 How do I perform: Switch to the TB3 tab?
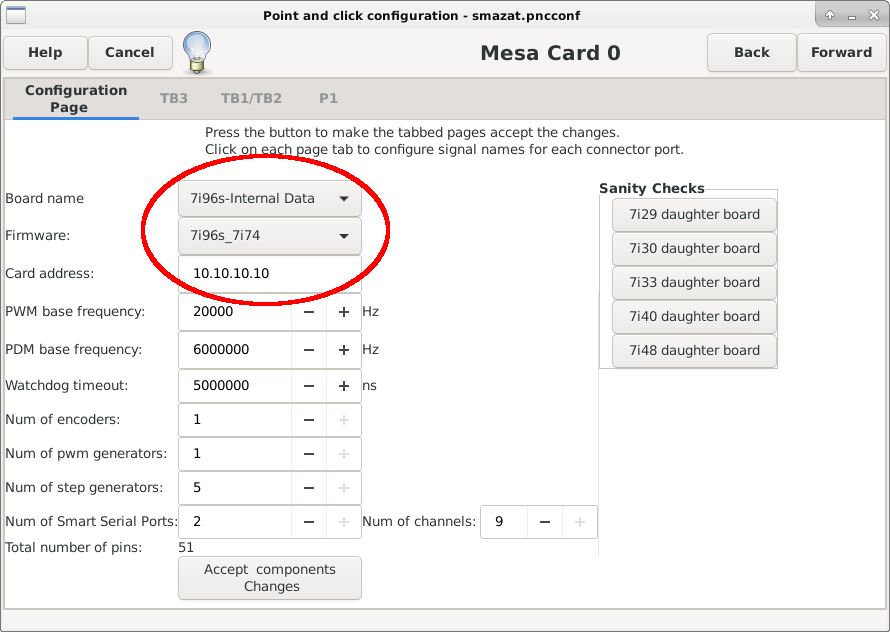[x=174, y=98]
